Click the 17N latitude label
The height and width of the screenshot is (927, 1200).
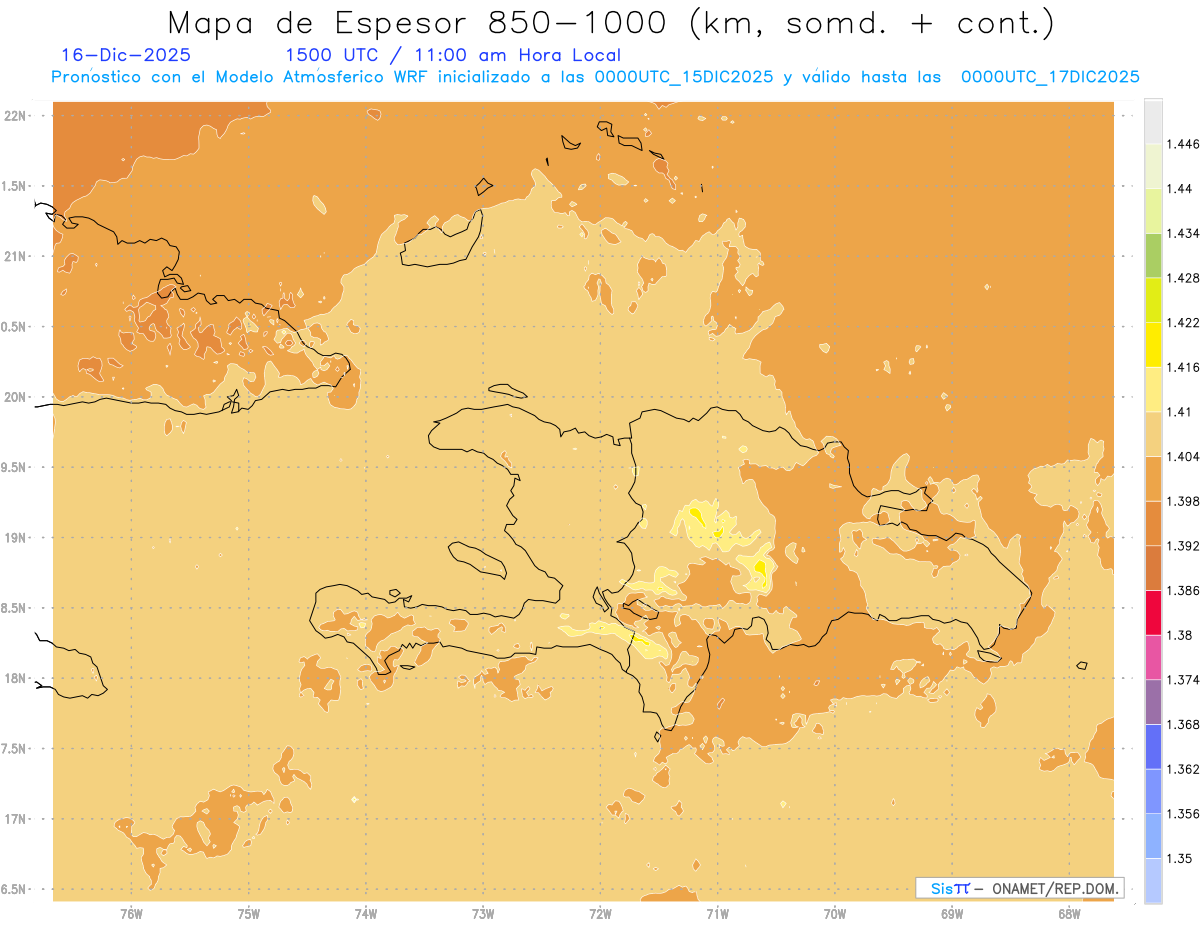click(16, 819)
